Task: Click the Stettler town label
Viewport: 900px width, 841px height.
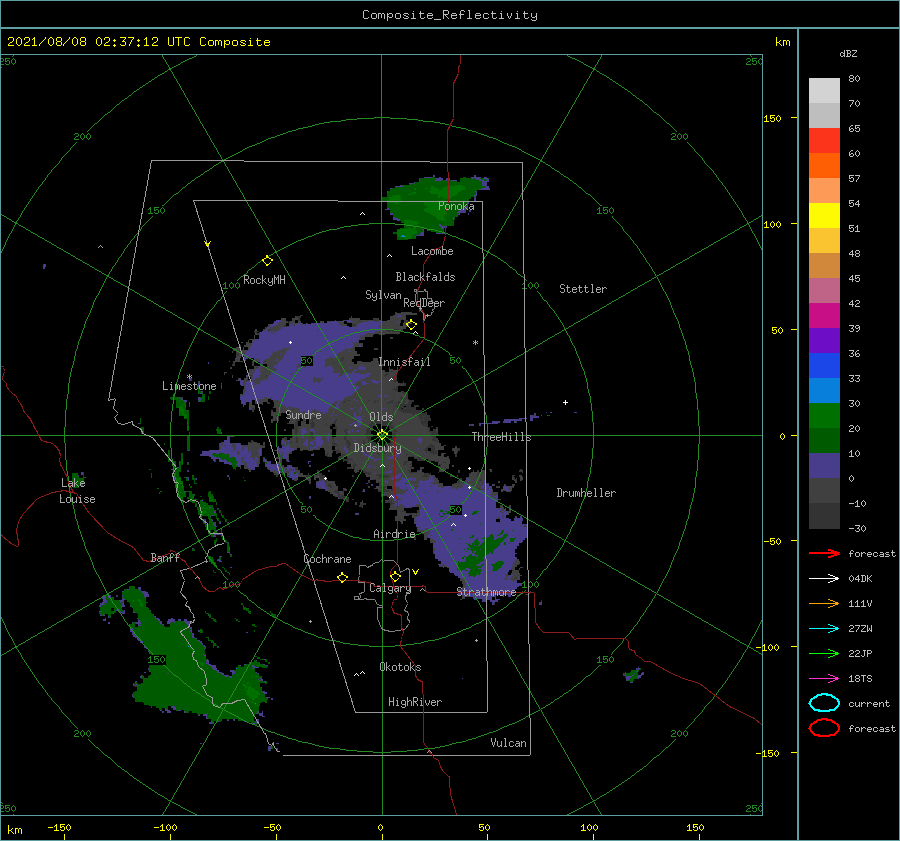Action: (x=583, y=289)
